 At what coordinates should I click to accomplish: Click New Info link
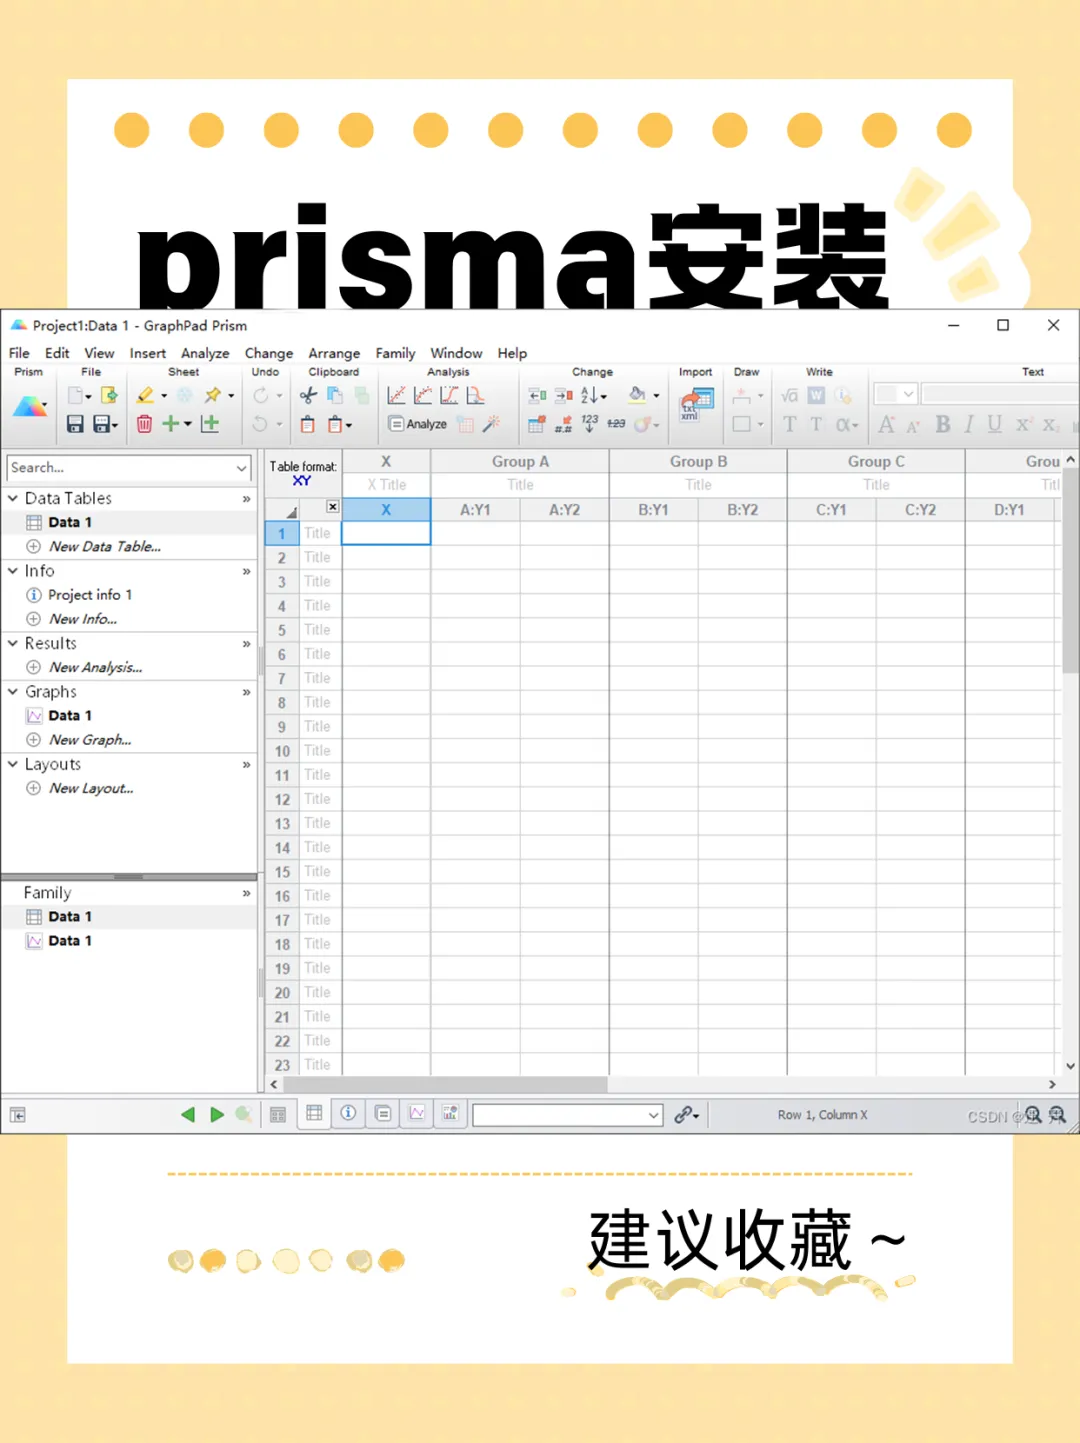tap(83, 619)
